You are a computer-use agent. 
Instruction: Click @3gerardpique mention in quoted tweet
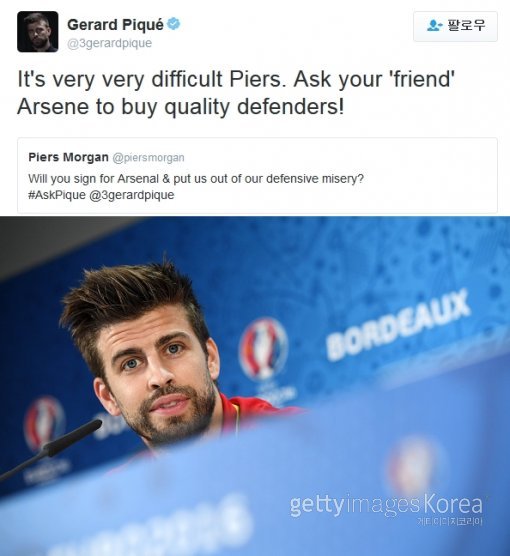pyautogui.click(x=132, y=195)
